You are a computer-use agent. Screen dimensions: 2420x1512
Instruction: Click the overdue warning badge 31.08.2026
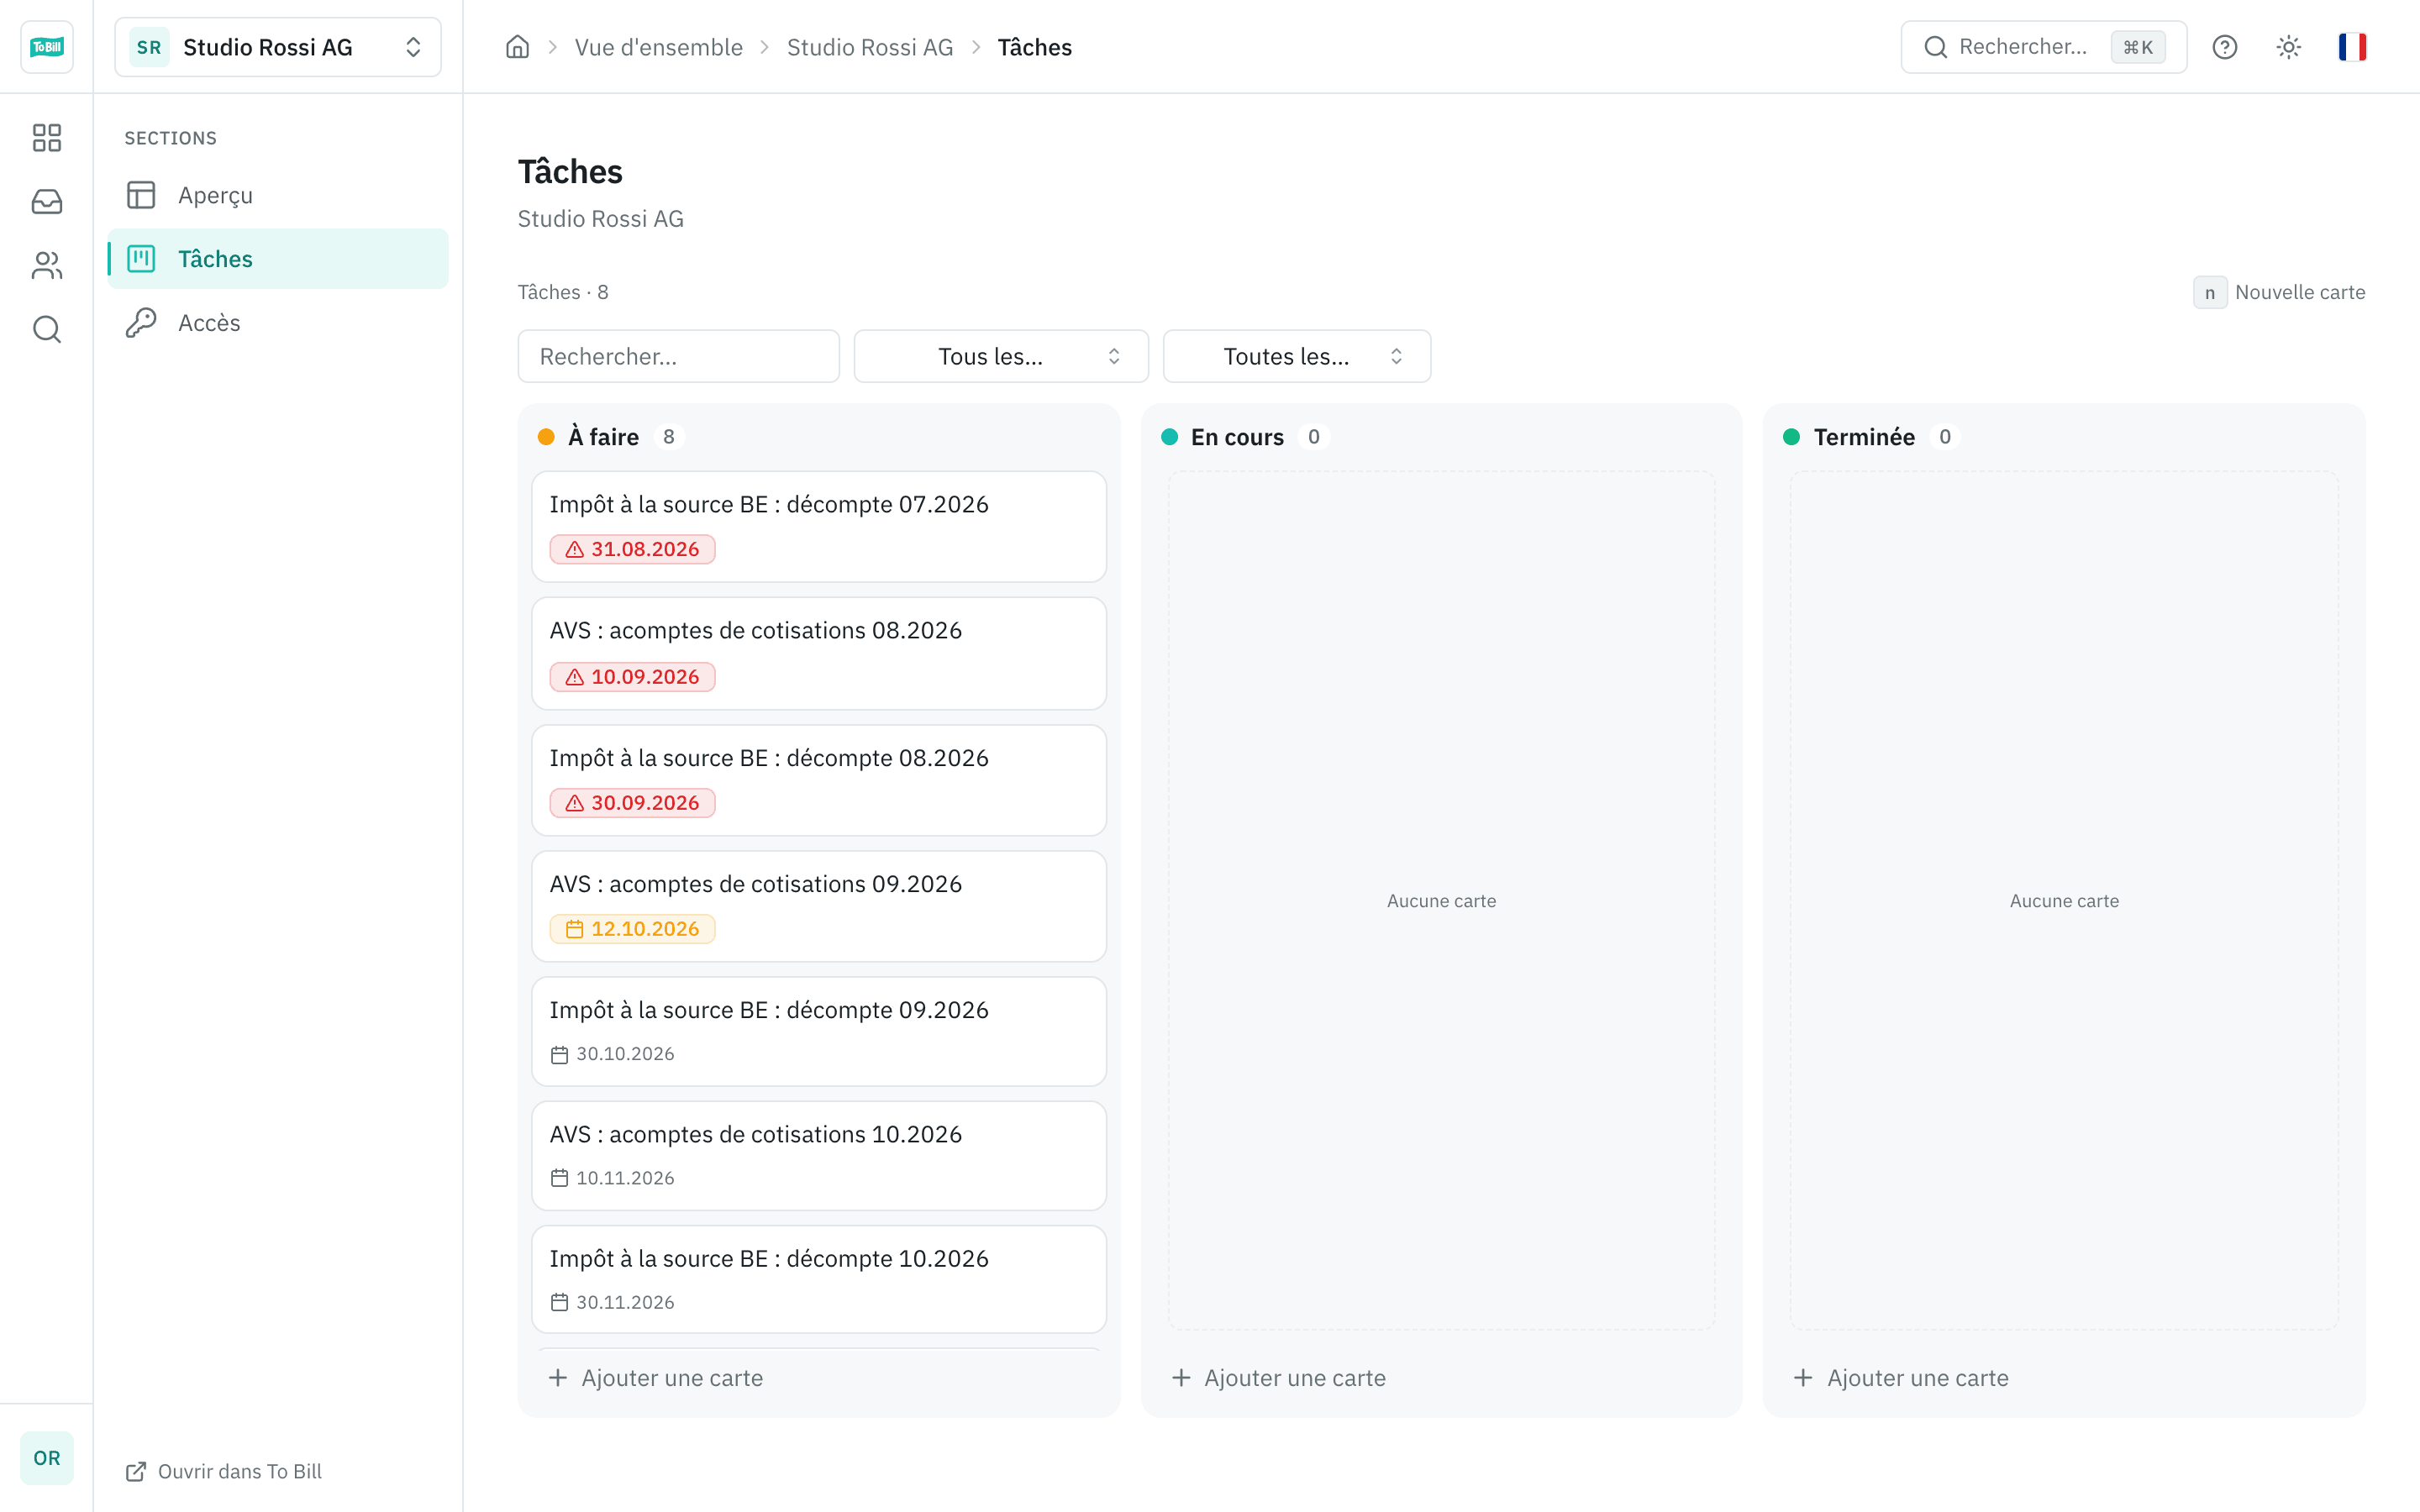click(x=632, y=549)
